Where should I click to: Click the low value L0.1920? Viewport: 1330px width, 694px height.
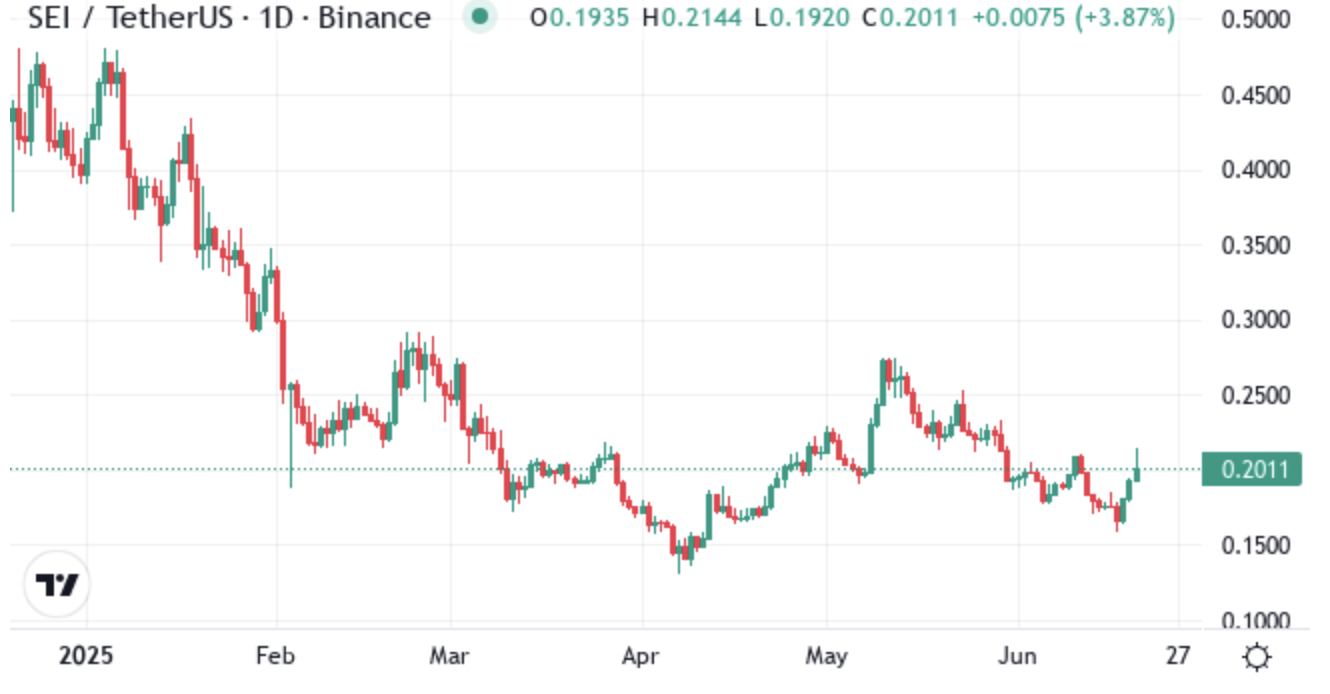tap(803, 17)
